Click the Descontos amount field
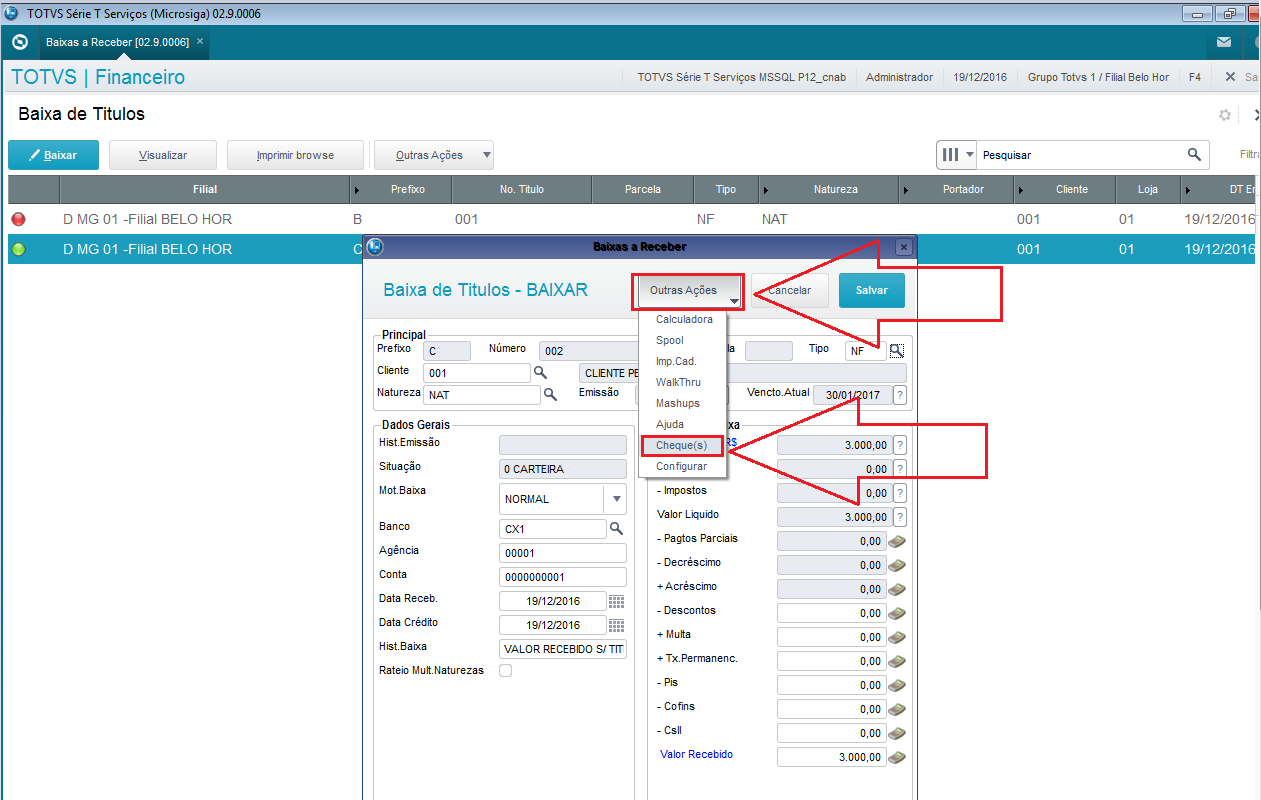The image size is (1261, 800). (831, 613)
